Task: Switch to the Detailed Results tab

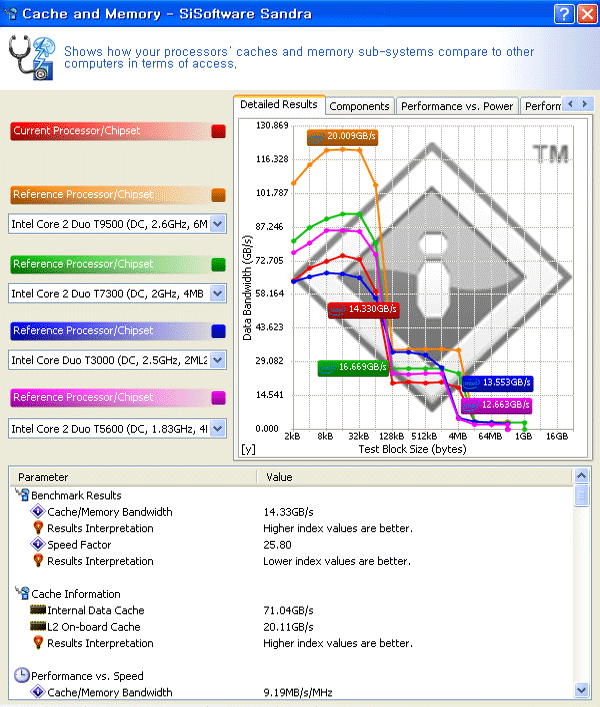Action: pos(279,105)
